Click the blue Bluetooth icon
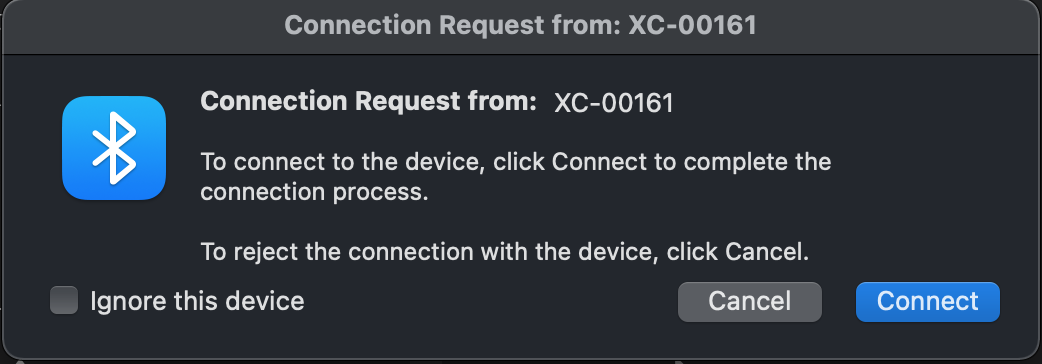This screenshot has width=1042, height=364. 114,148
